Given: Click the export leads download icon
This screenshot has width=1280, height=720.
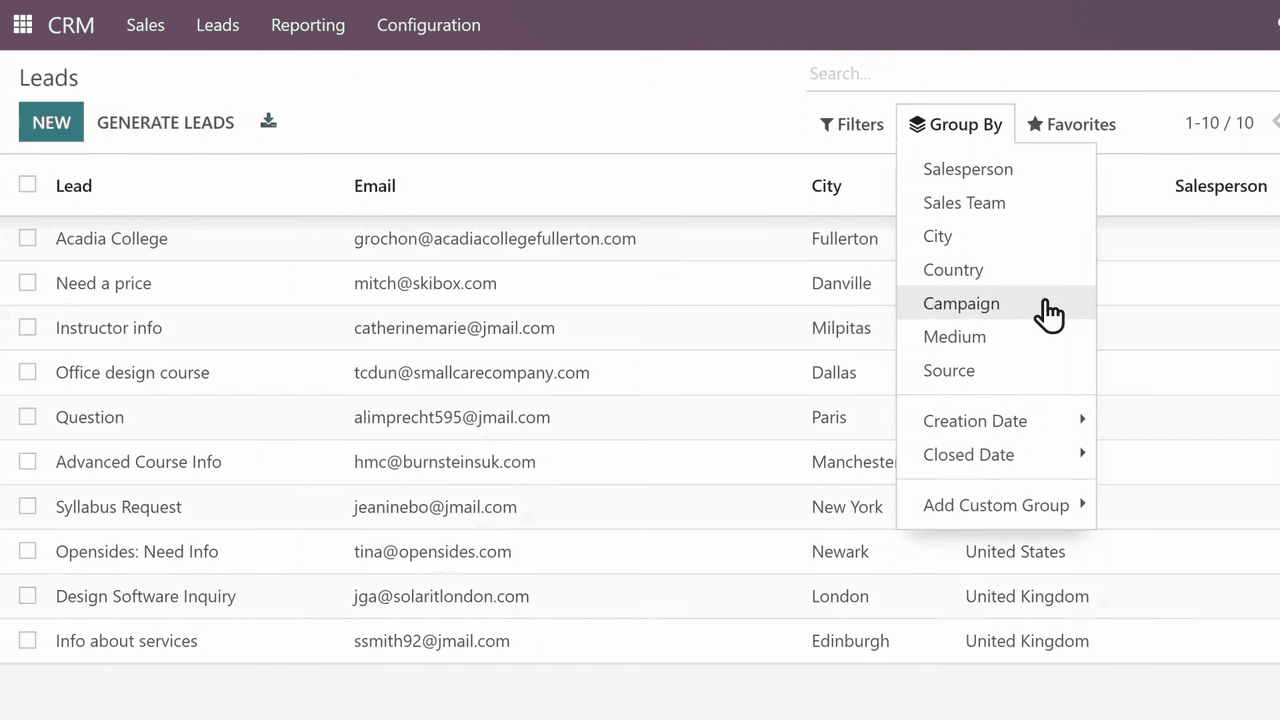Looking at the screenshot, I should [x=268, y=120].
